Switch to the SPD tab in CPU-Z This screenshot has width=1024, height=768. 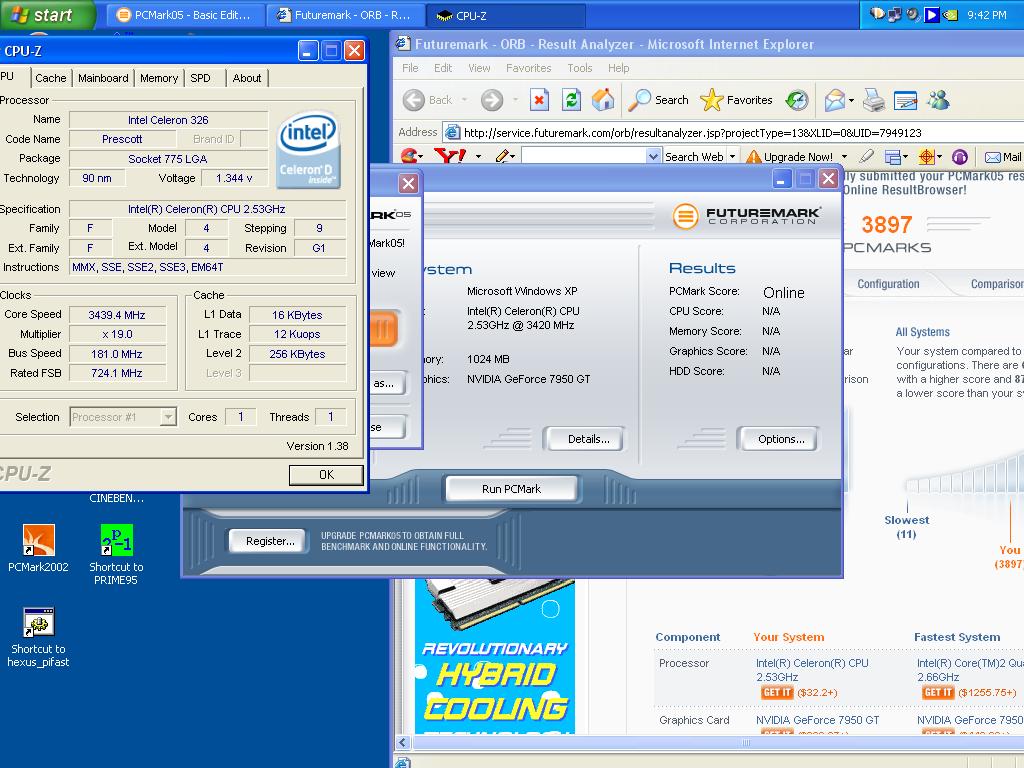(200, 78)
